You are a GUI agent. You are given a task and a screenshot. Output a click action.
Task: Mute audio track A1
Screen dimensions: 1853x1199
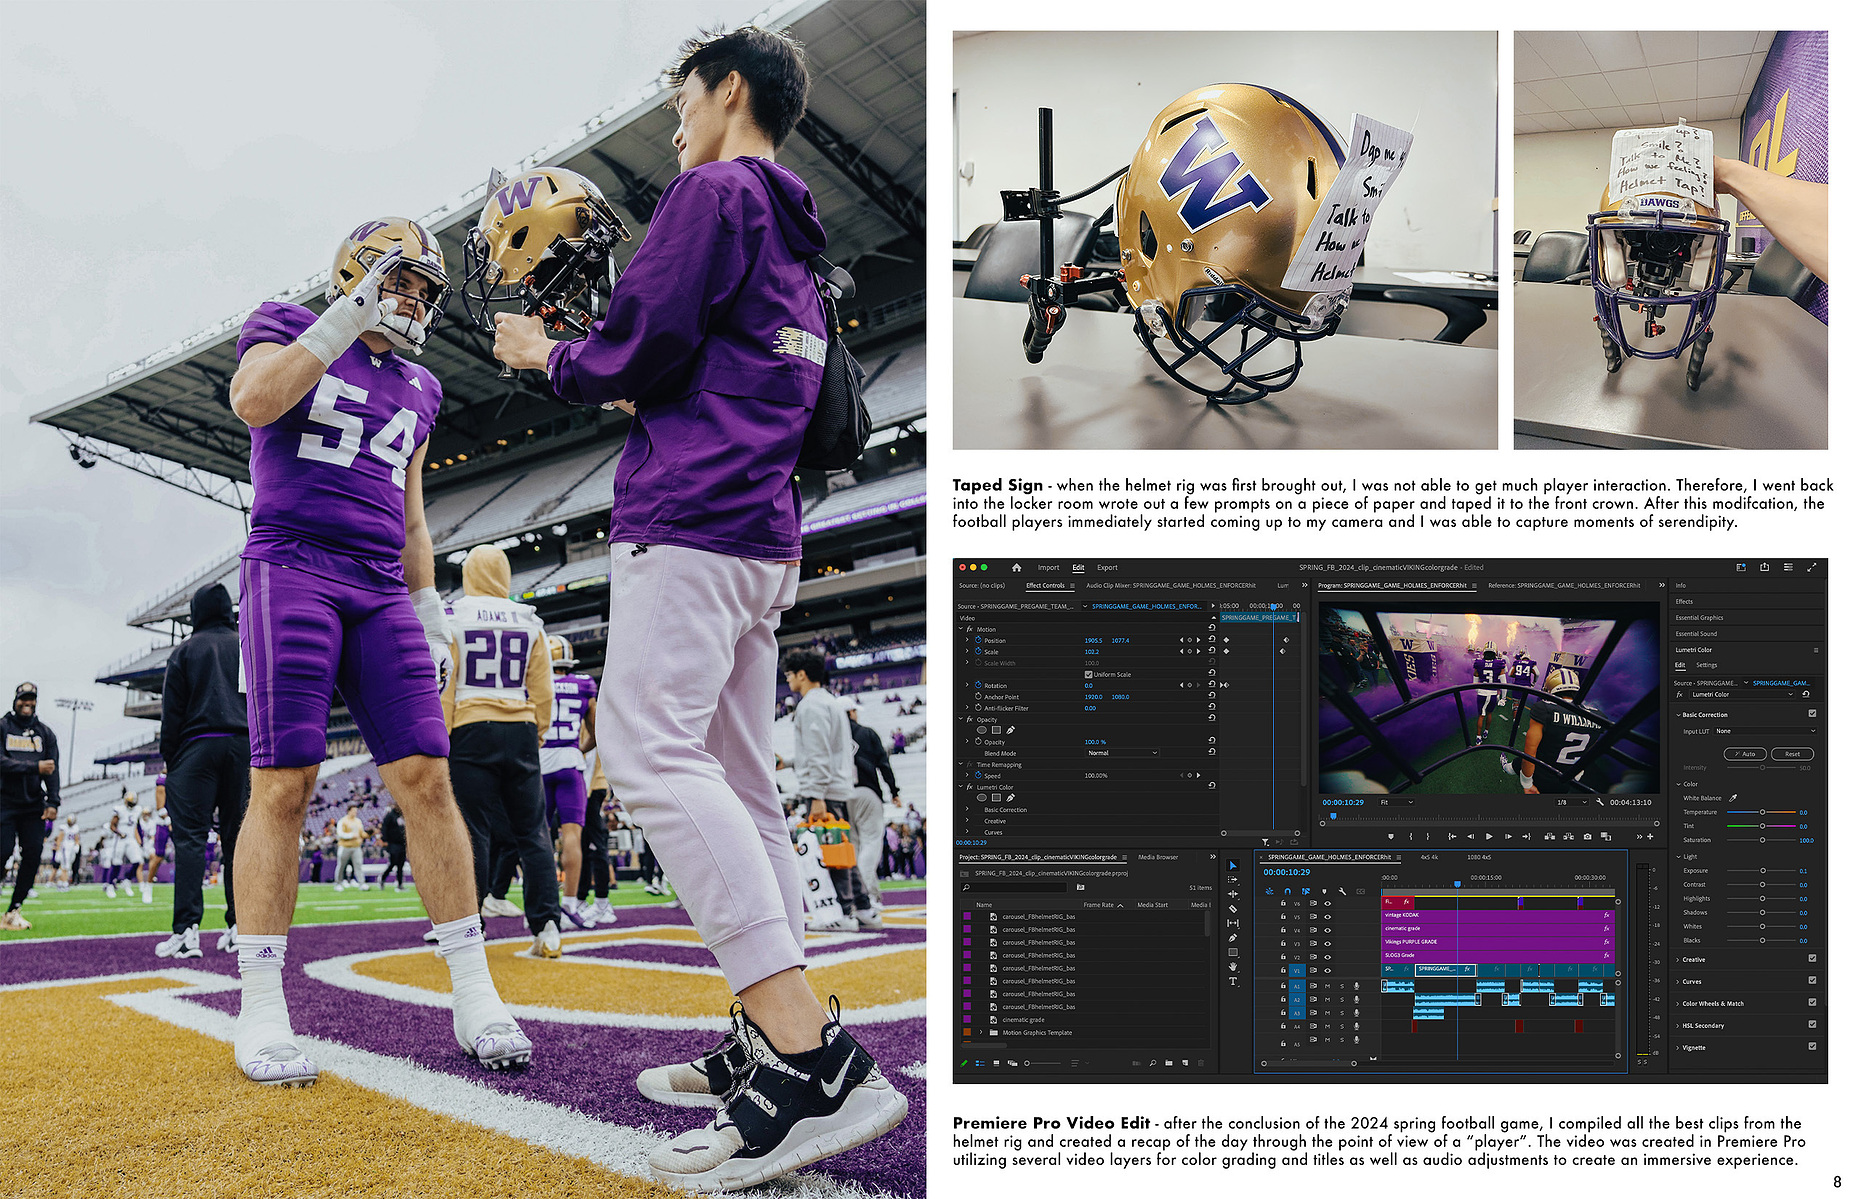1328,986
